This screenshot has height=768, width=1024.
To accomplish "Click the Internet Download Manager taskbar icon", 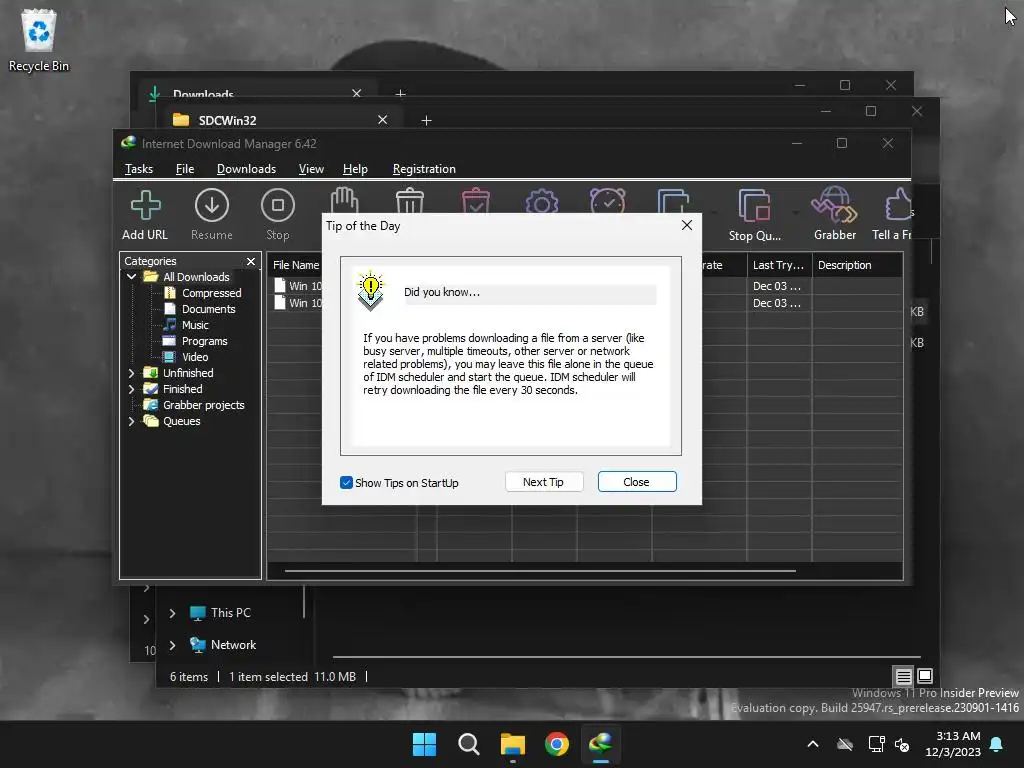I will (601, 744).
